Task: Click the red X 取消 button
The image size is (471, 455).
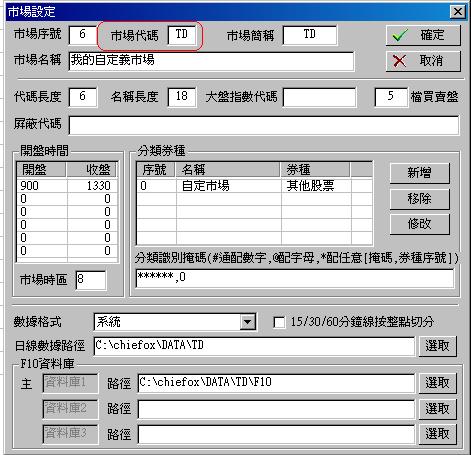Action: (x=423, y=61)
